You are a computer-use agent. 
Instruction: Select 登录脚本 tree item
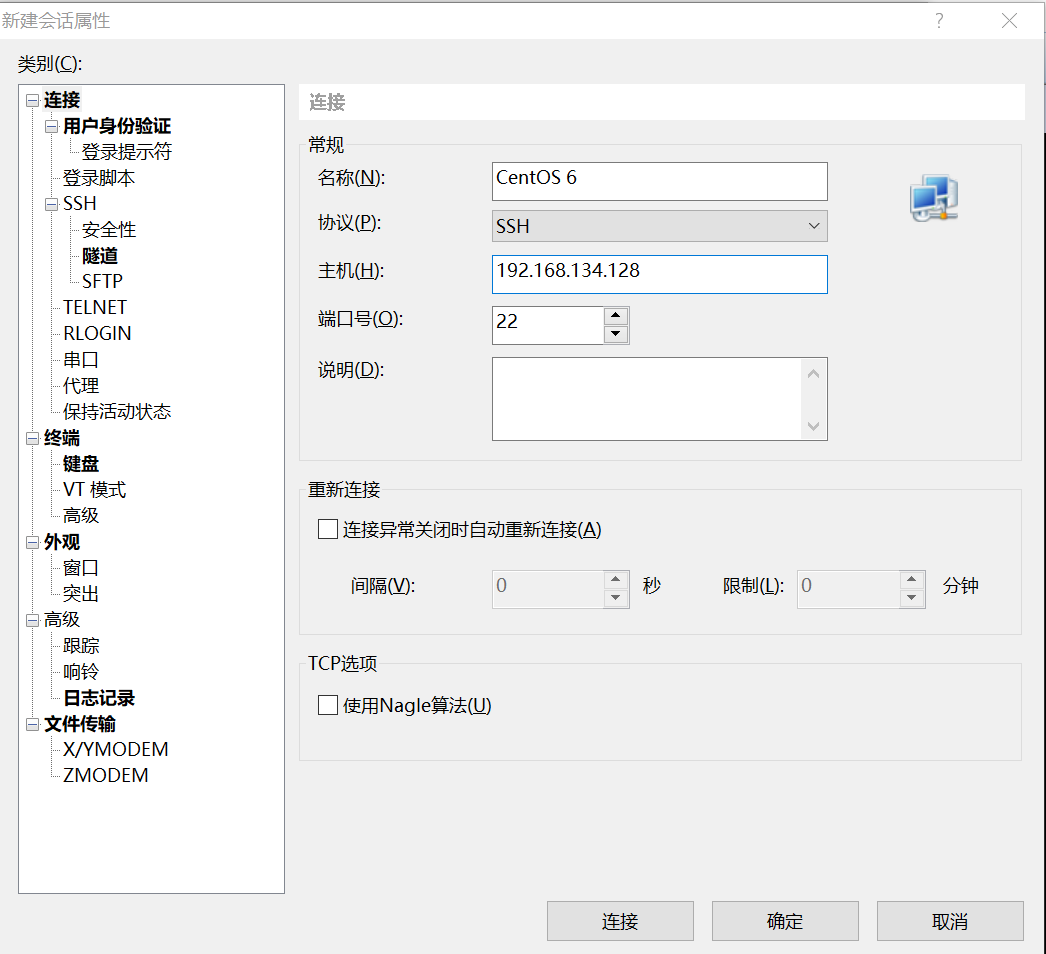(x=99, y=178)
